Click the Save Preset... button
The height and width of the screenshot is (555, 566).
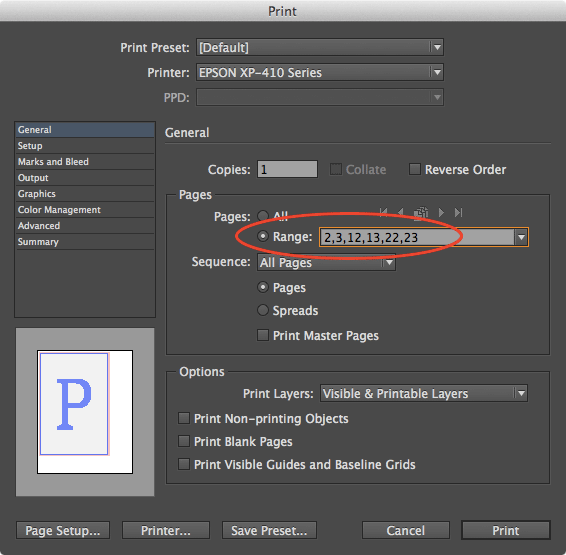tap(269, 530)
